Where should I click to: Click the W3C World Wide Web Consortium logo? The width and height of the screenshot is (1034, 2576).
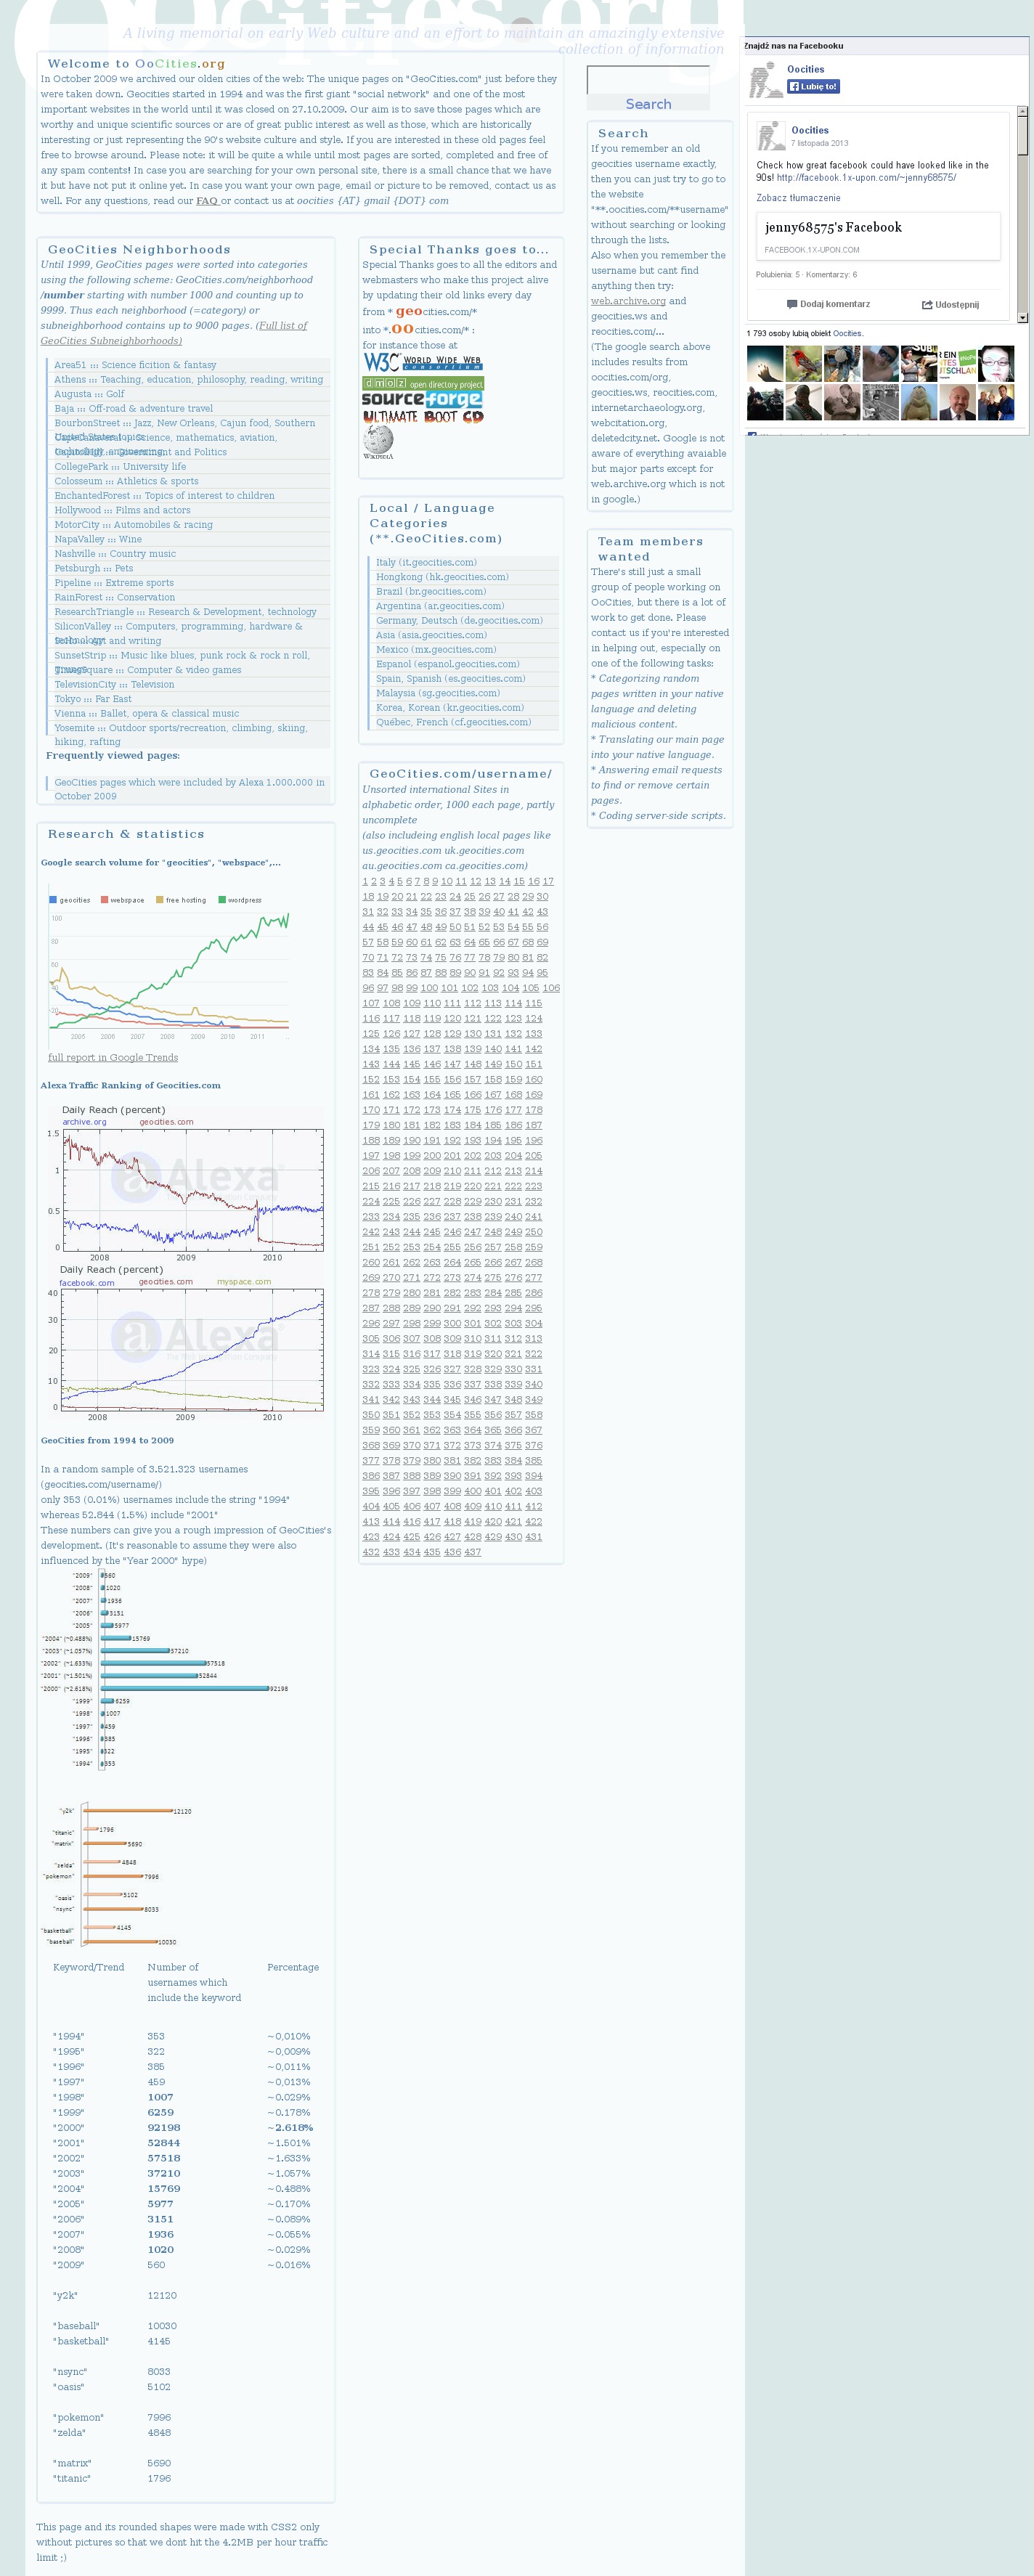coord(421,362)
